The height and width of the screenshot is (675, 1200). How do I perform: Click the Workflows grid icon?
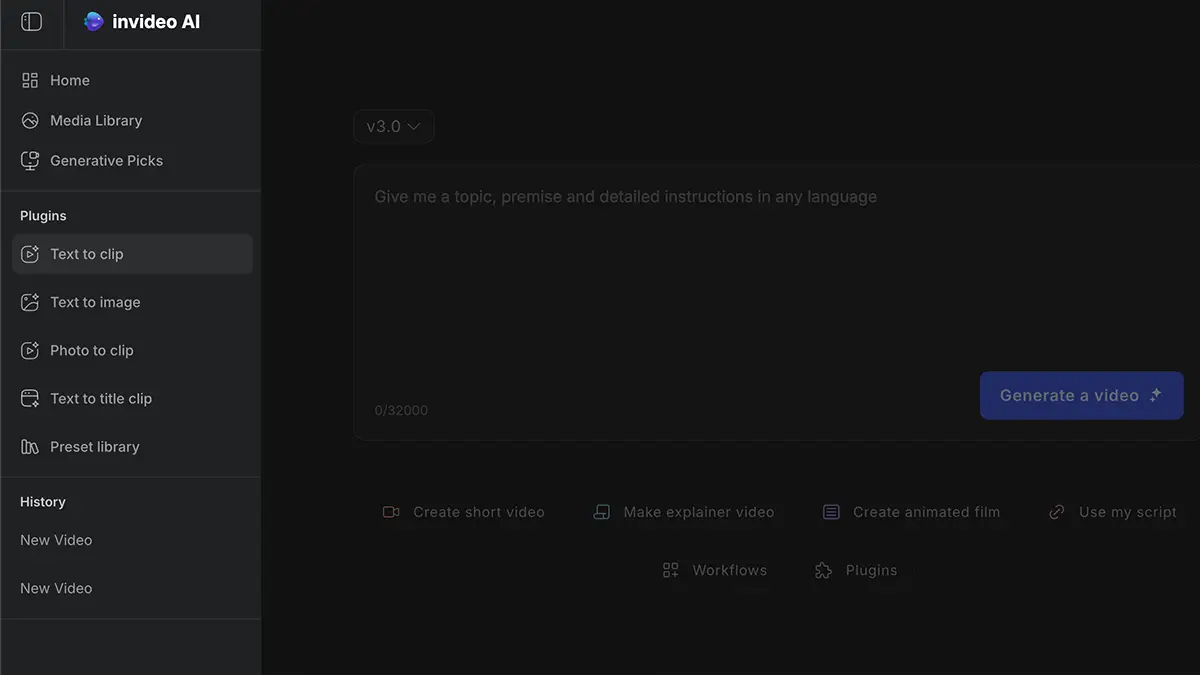coord(671,570)
